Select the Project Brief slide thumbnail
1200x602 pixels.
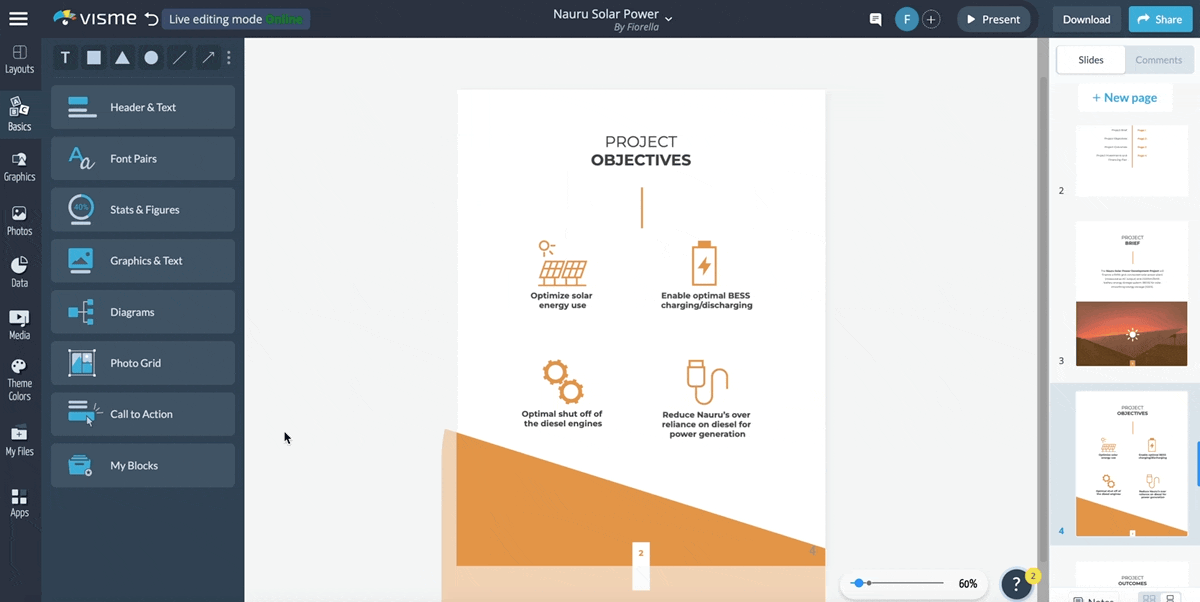pyautogui.click(x=1131, y=293)
